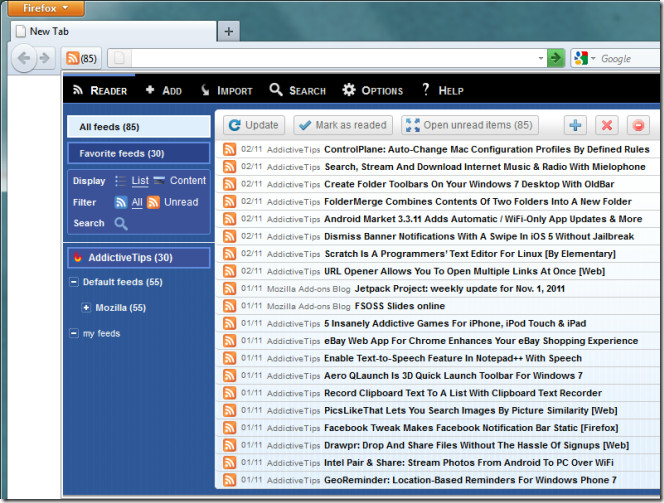The width and height of the screenshot is (664, 503).
Task: Select the New Tab browser tab
Action: (x=113, y=31)
